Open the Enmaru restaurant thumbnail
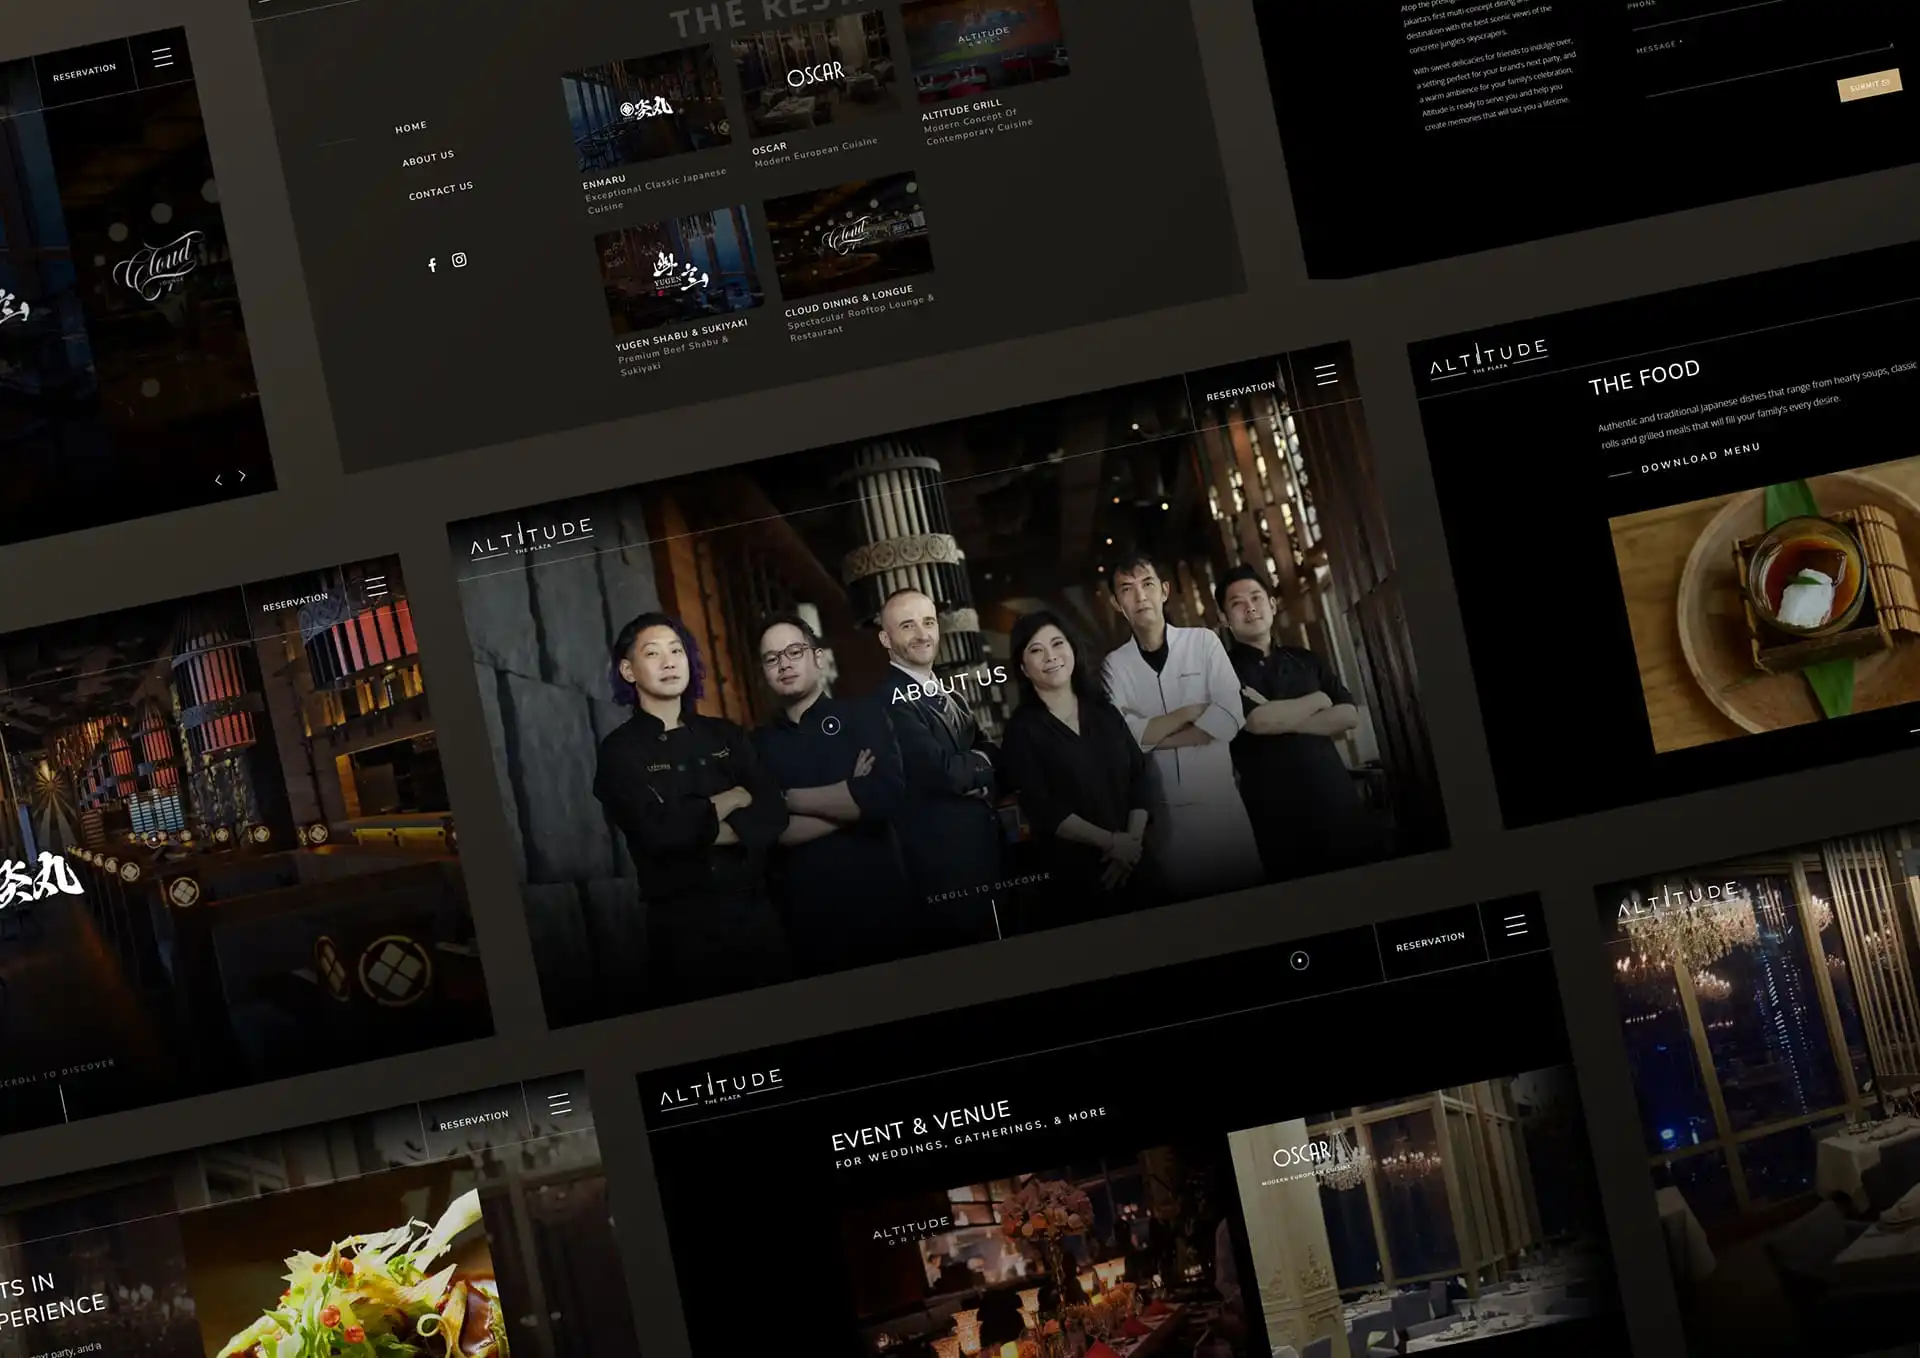This screenshot has height=1358, width=1920. (x=646, y=108)
